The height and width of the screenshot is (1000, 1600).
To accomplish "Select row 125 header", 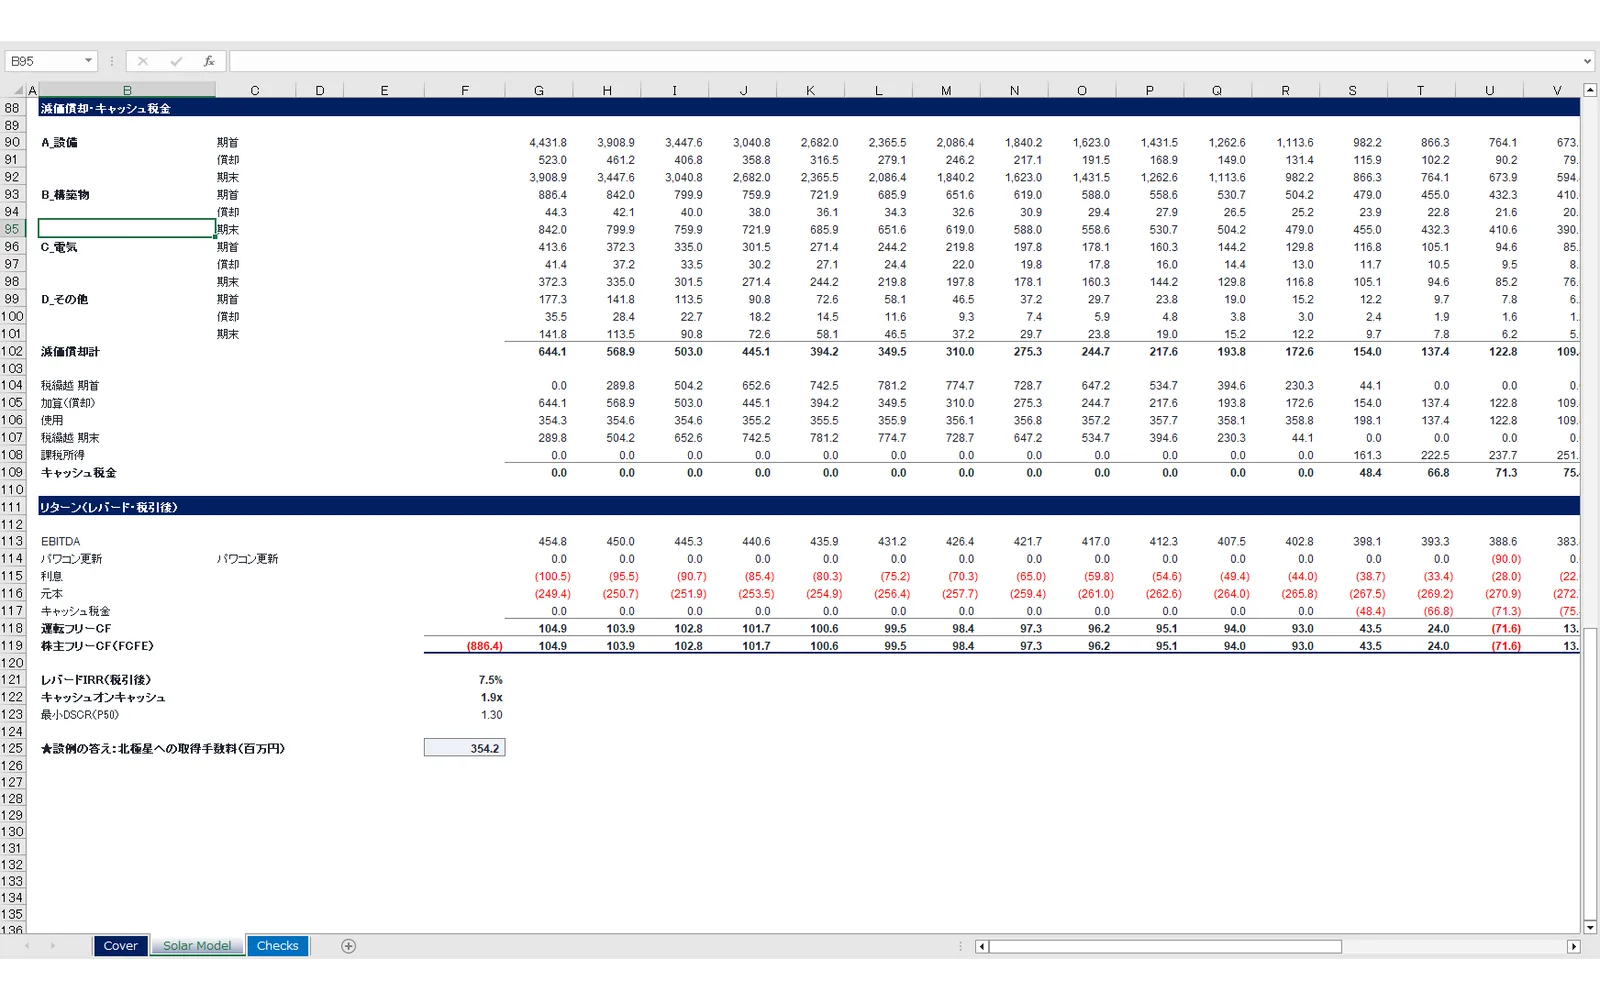I will [12, 748].
